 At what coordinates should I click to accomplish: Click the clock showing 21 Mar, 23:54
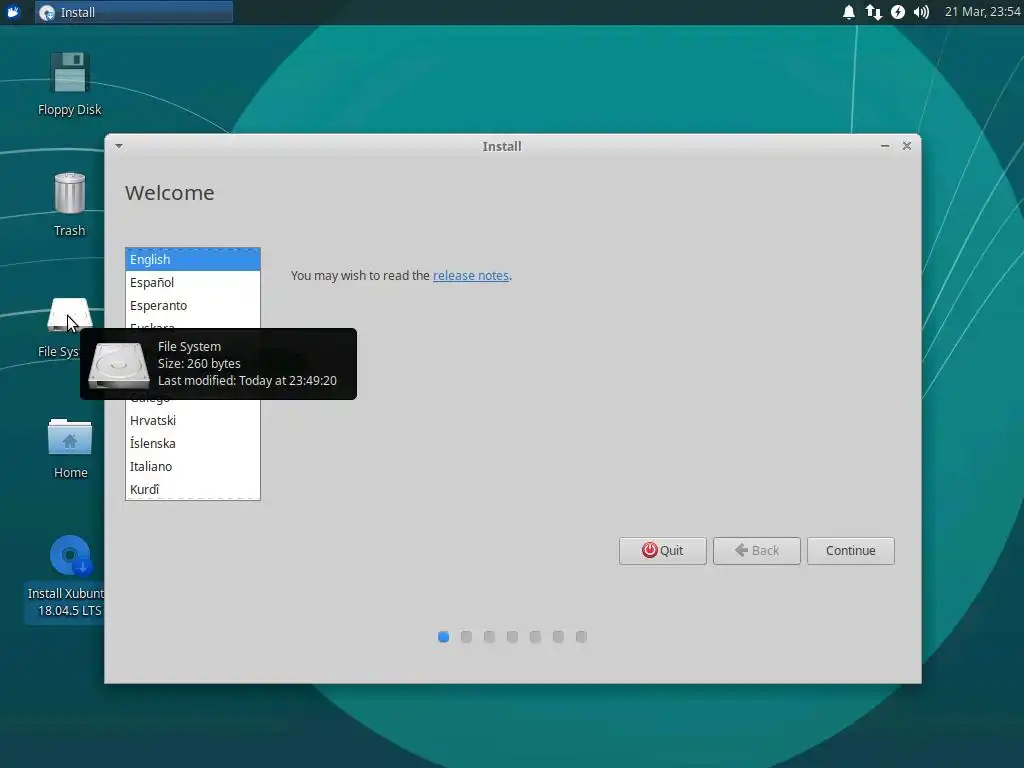pyautogui.click(x=982, y=12)
